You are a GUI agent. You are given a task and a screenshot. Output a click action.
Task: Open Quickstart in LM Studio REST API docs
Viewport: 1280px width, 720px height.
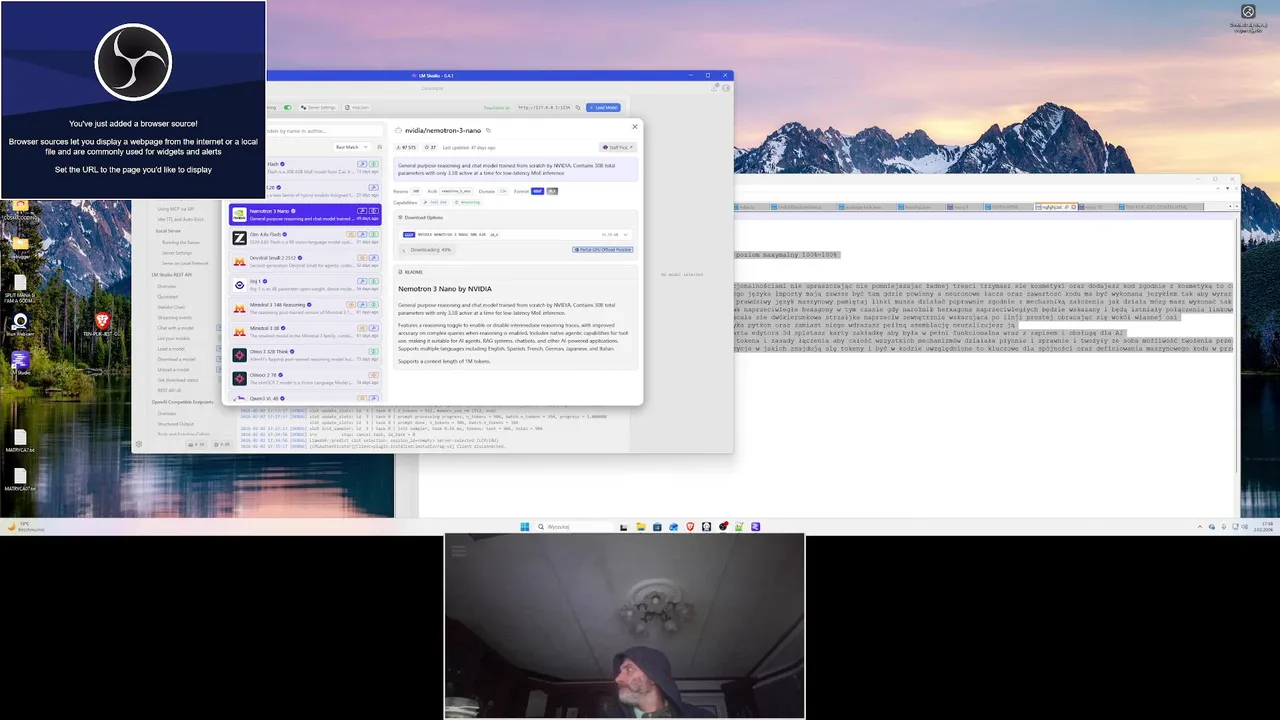[168, 296]
